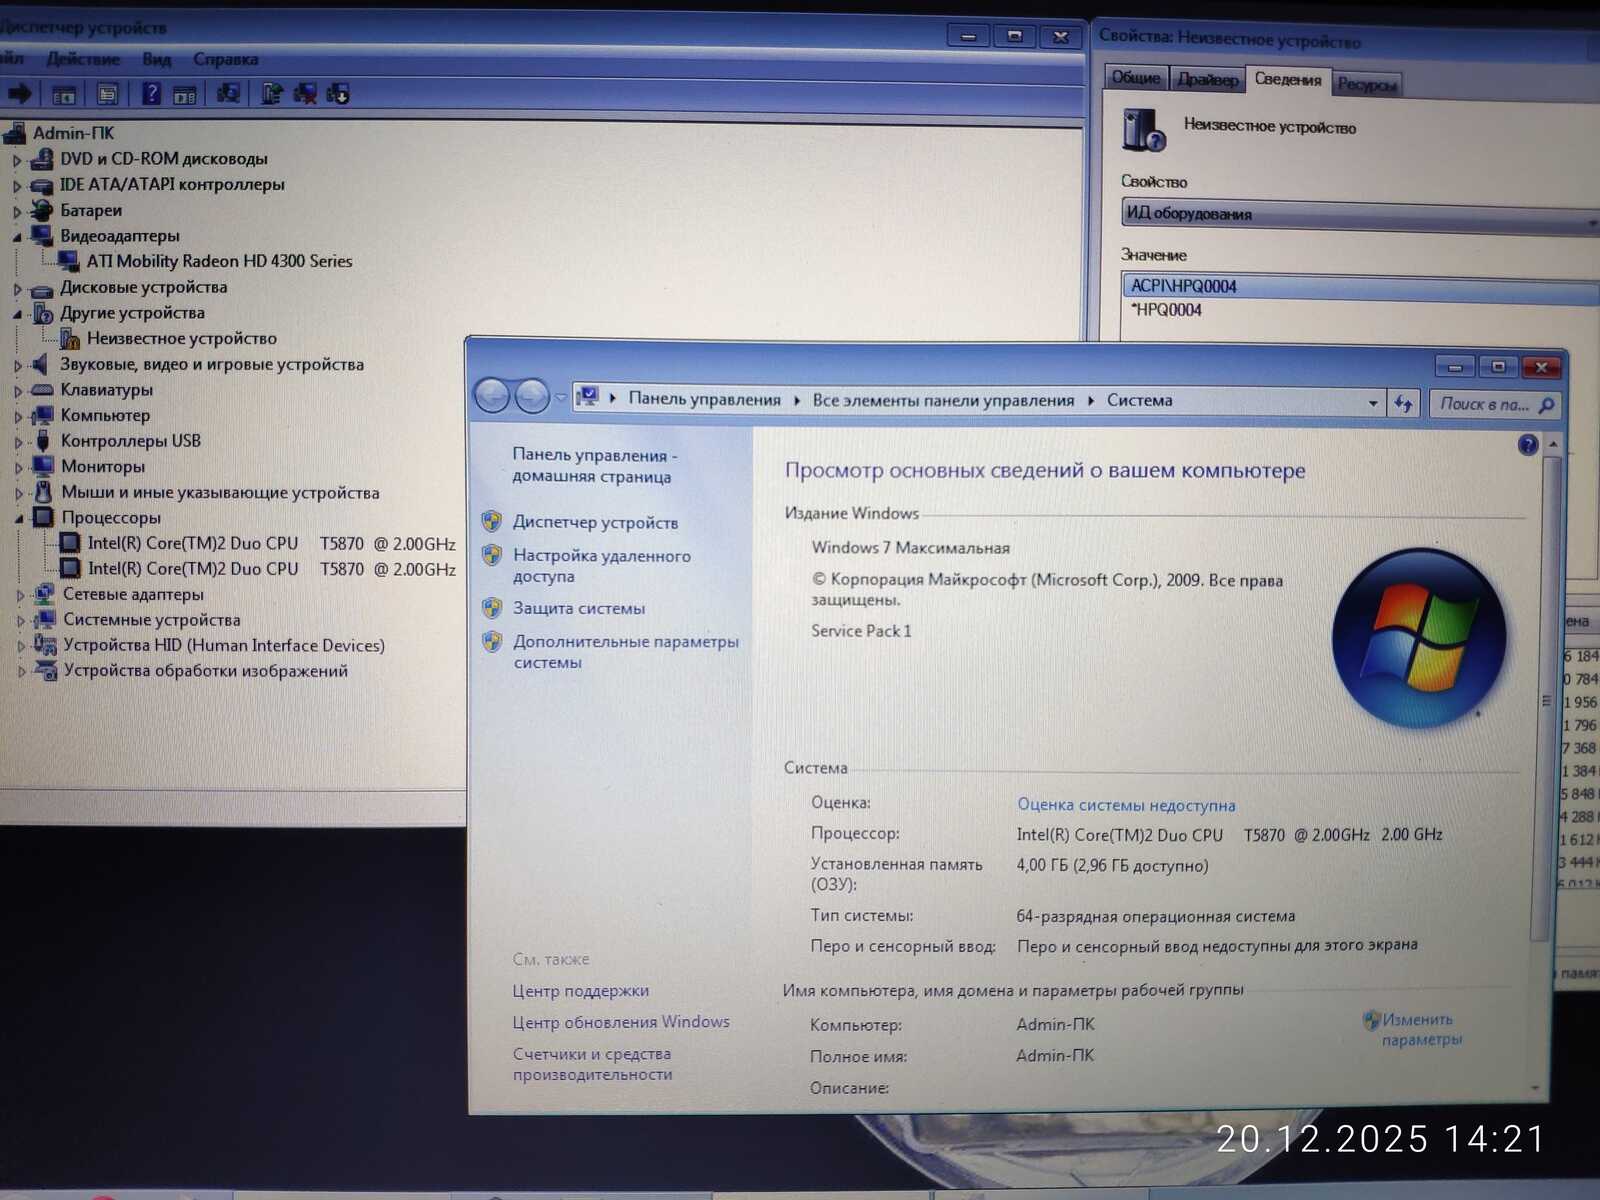Screen dimensions: 1600x1200
Task: Select the ATI Mobility Radeon HD 4300 icon
Action: [x=69, y=261]
